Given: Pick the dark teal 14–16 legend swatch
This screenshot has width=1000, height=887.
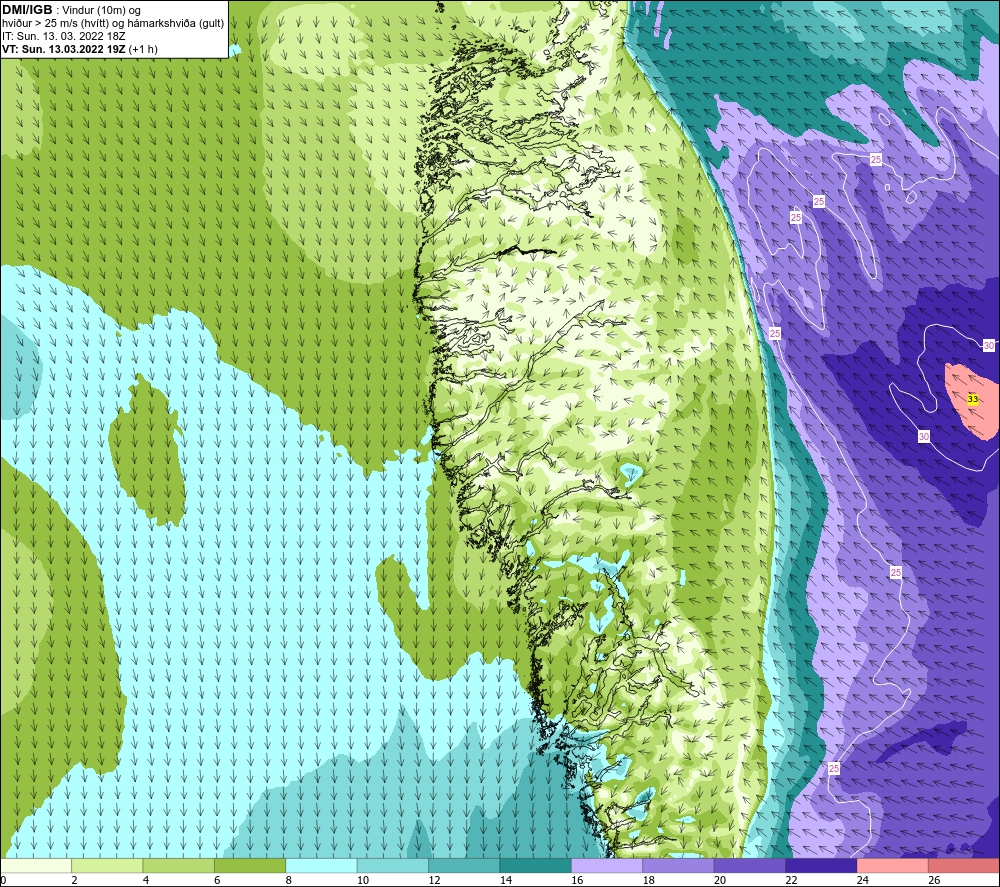Looking at the screenshot, I should click(x=536, y=865).
